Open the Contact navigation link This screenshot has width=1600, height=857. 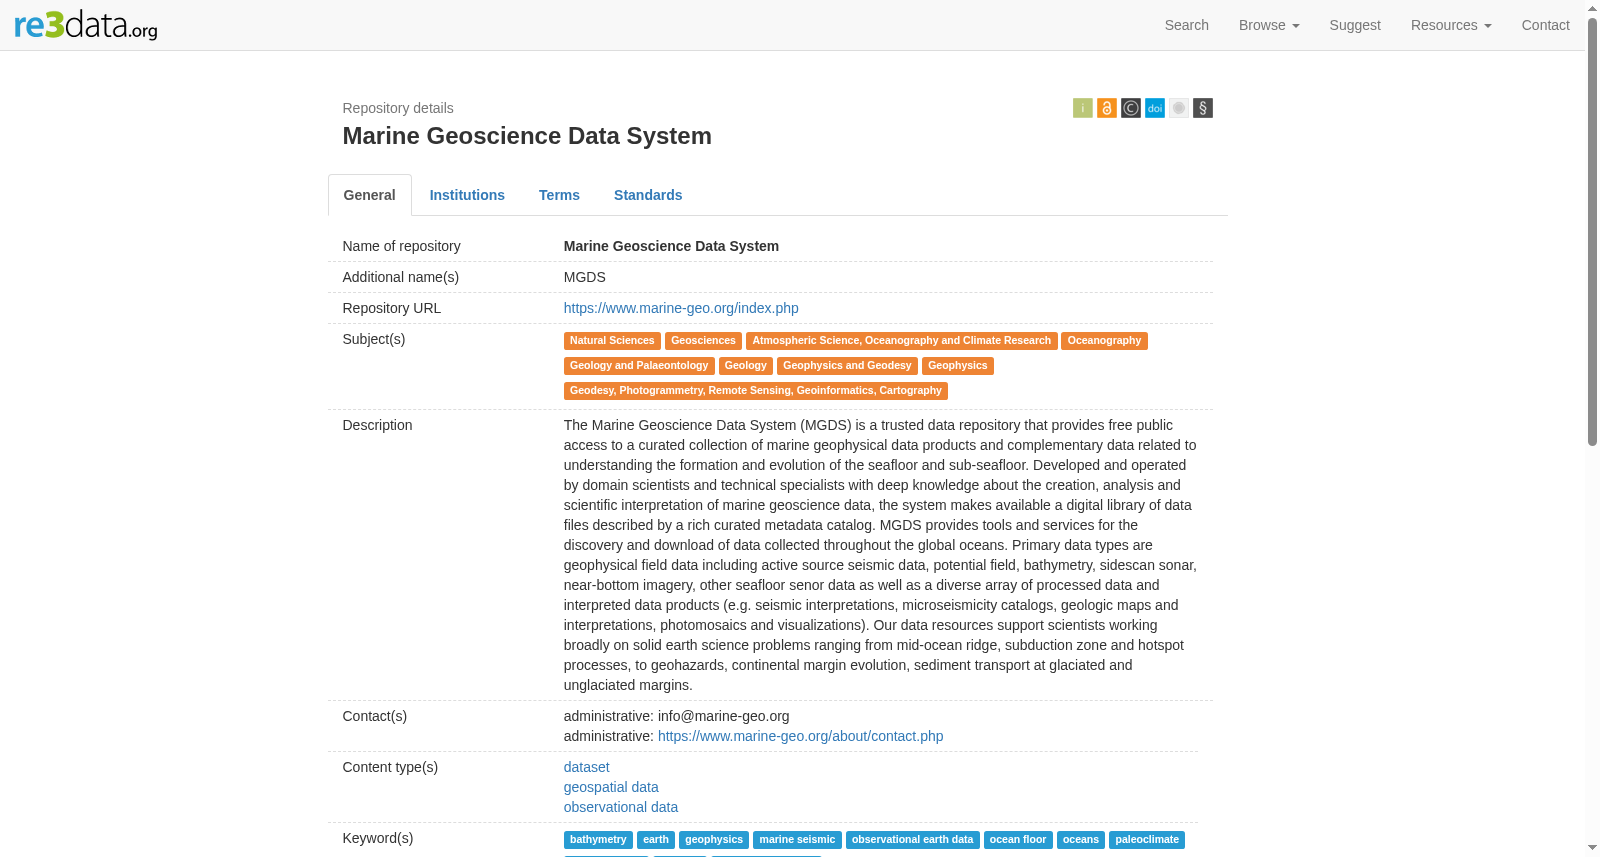[x=1546, y=25]
